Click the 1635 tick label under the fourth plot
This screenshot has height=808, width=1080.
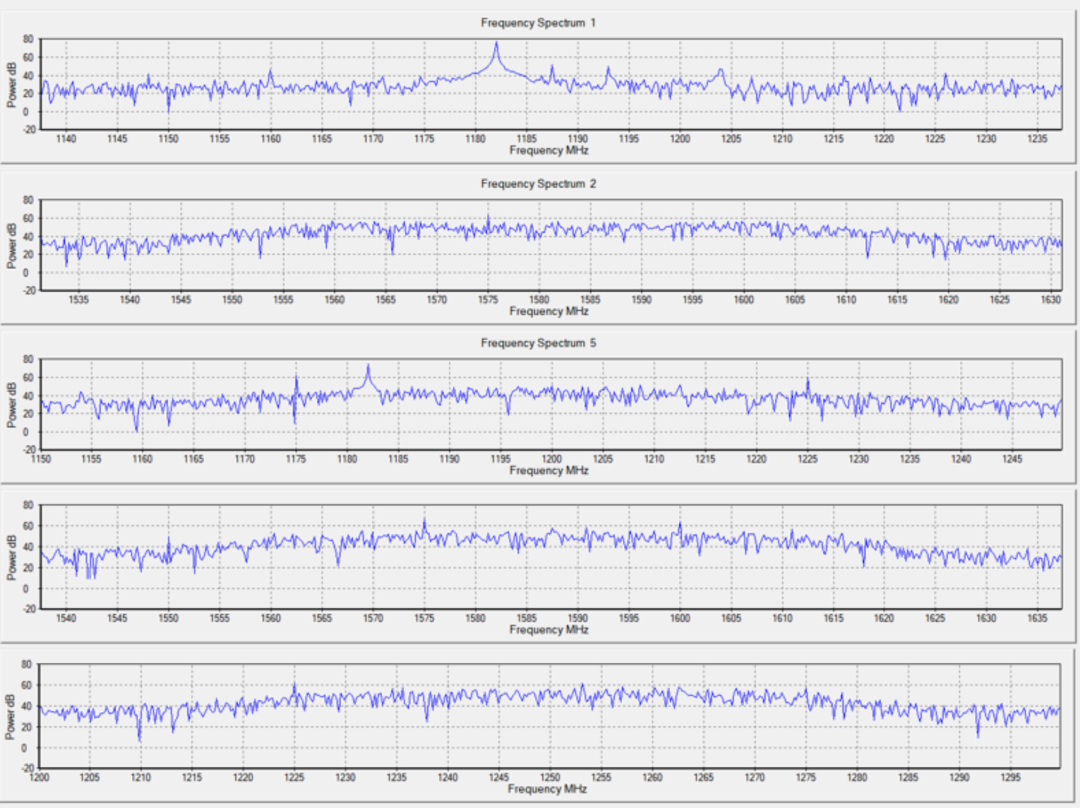(x=1036, y=619)
